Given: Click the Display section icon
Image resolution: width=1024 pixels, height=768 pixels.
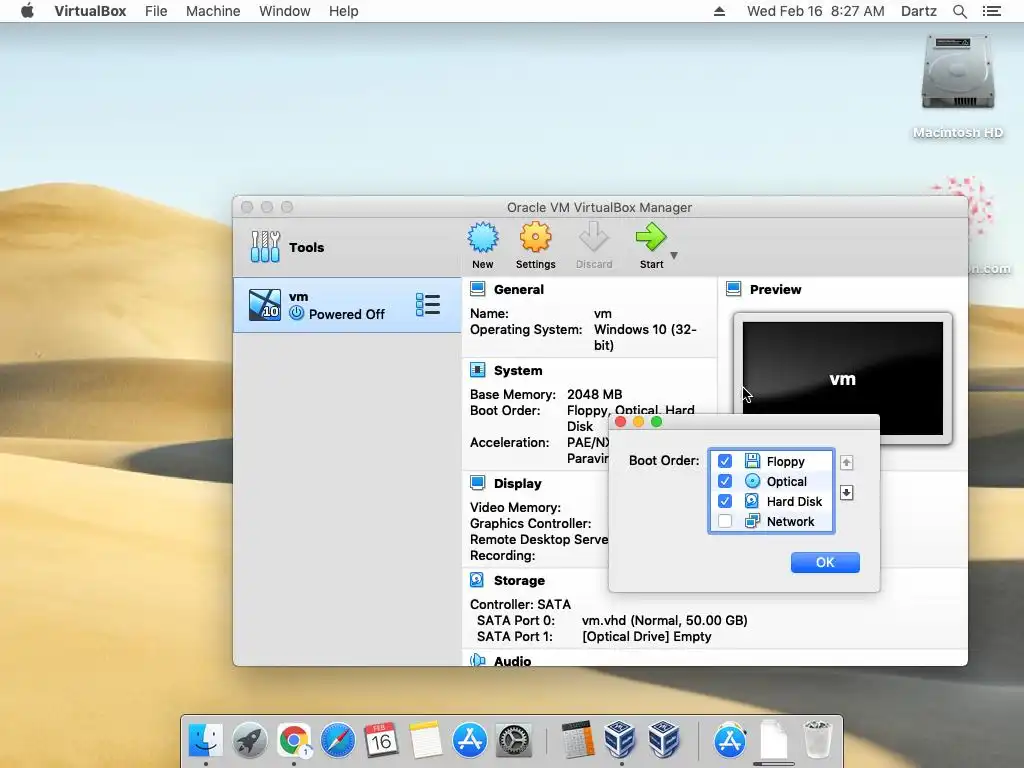Looking at the screenshot, I should [477, 483].
